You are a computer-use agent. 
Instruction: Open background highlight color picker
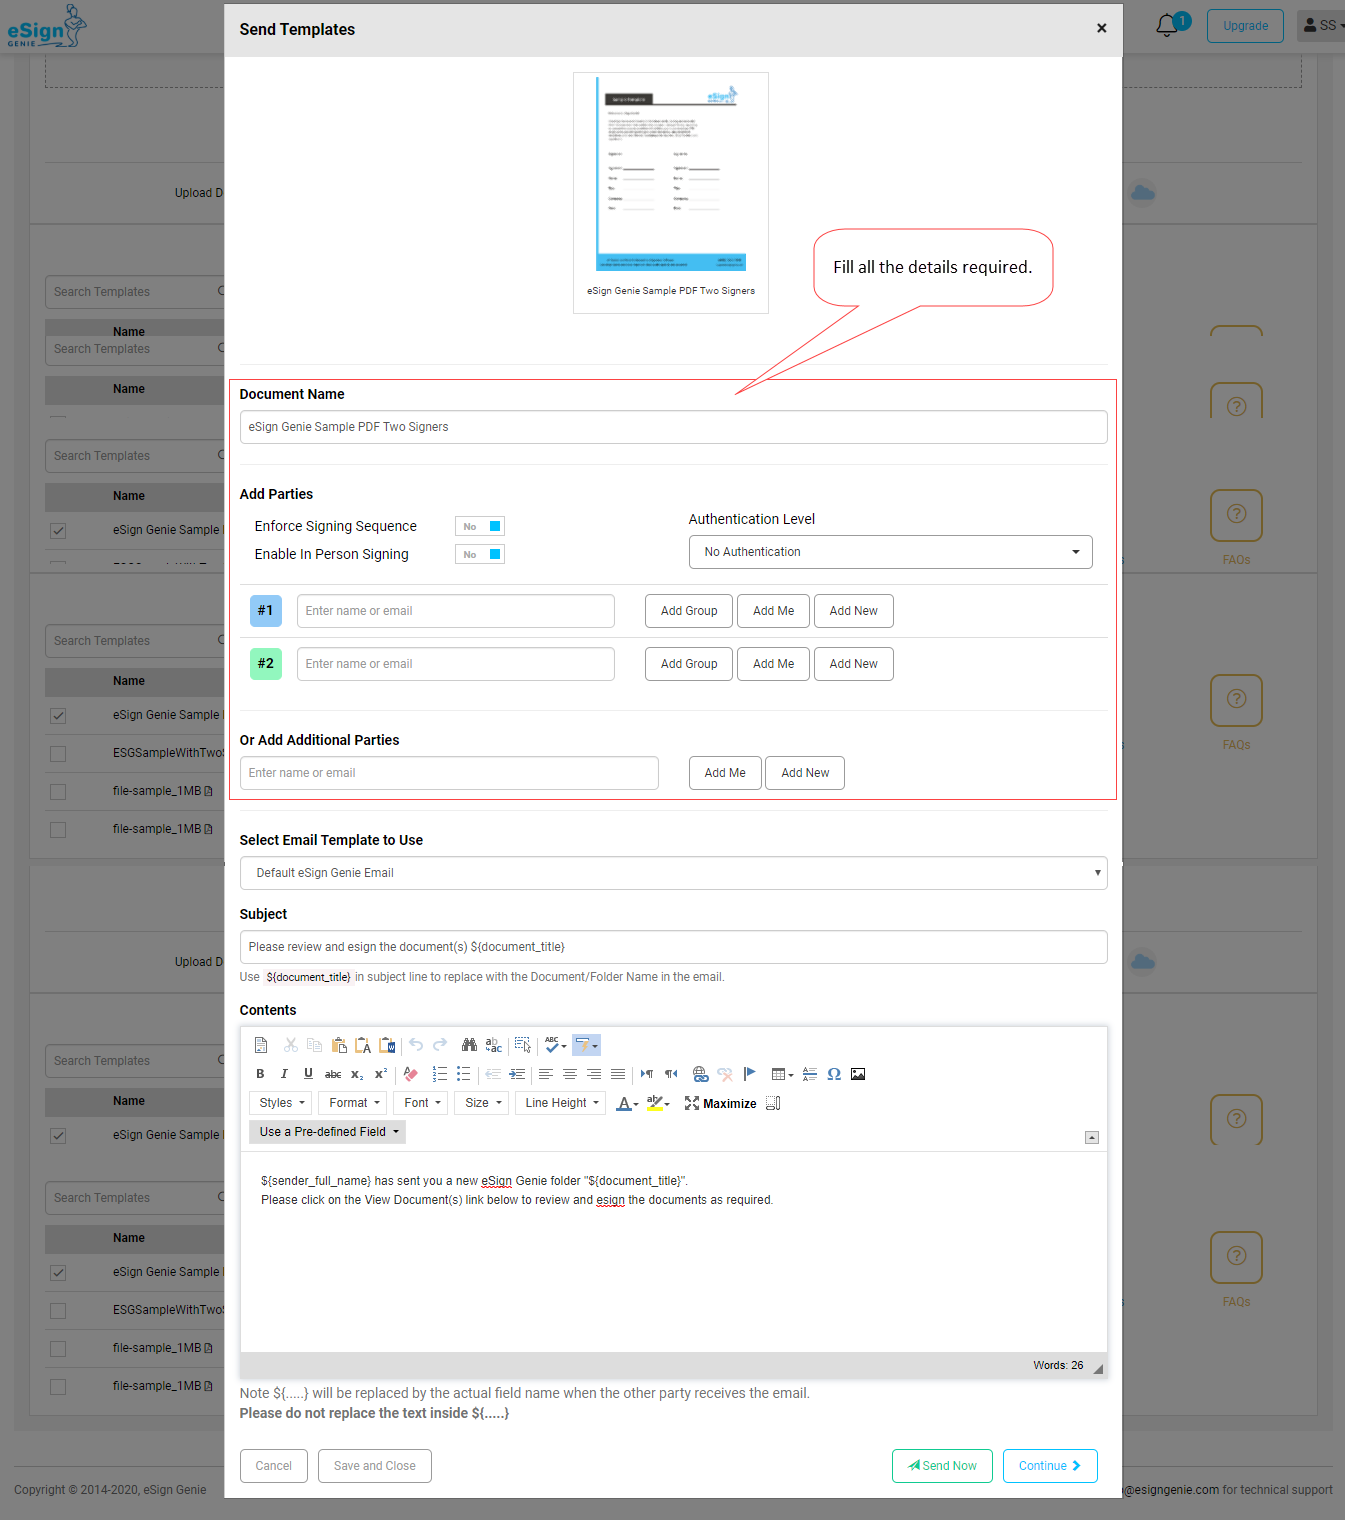click(x=658, y=1103)
